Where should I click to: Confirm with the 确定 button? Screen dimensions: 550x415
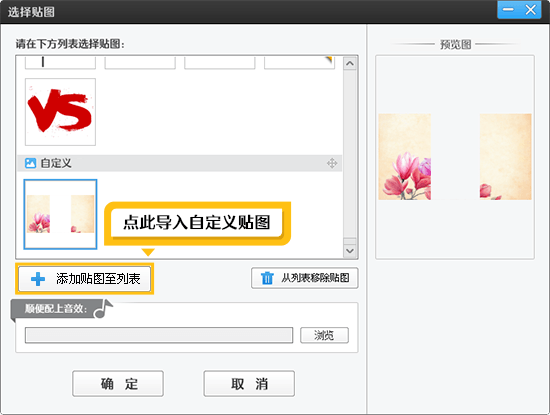pyautogui.click(x=118, y=383)
